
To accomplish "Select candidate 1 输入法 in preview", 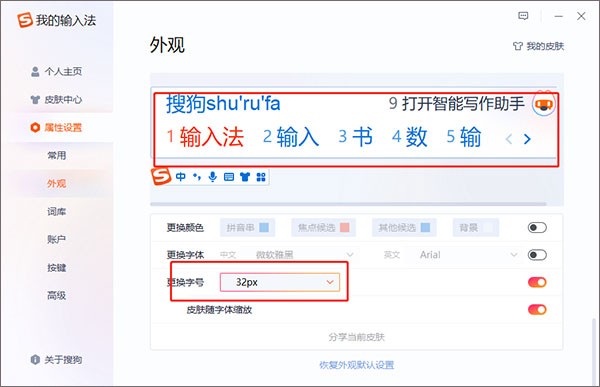I will [x=205, y=137].
